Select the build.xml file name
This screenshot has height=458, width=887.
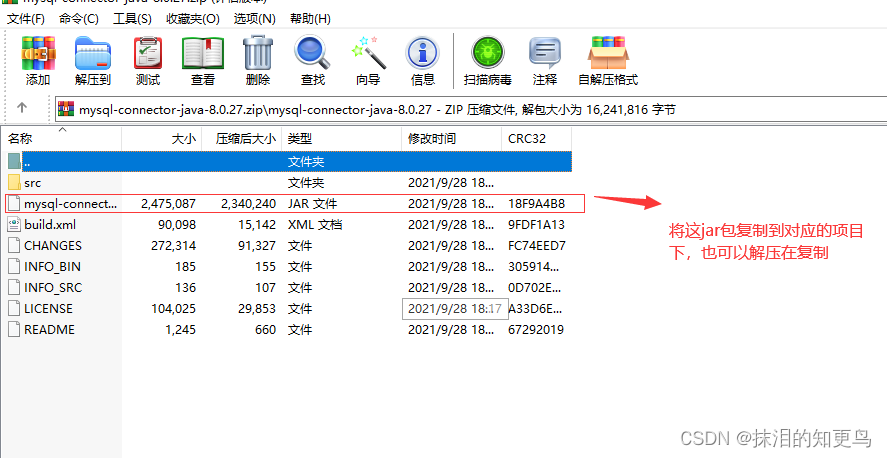[x=50, y=224]
